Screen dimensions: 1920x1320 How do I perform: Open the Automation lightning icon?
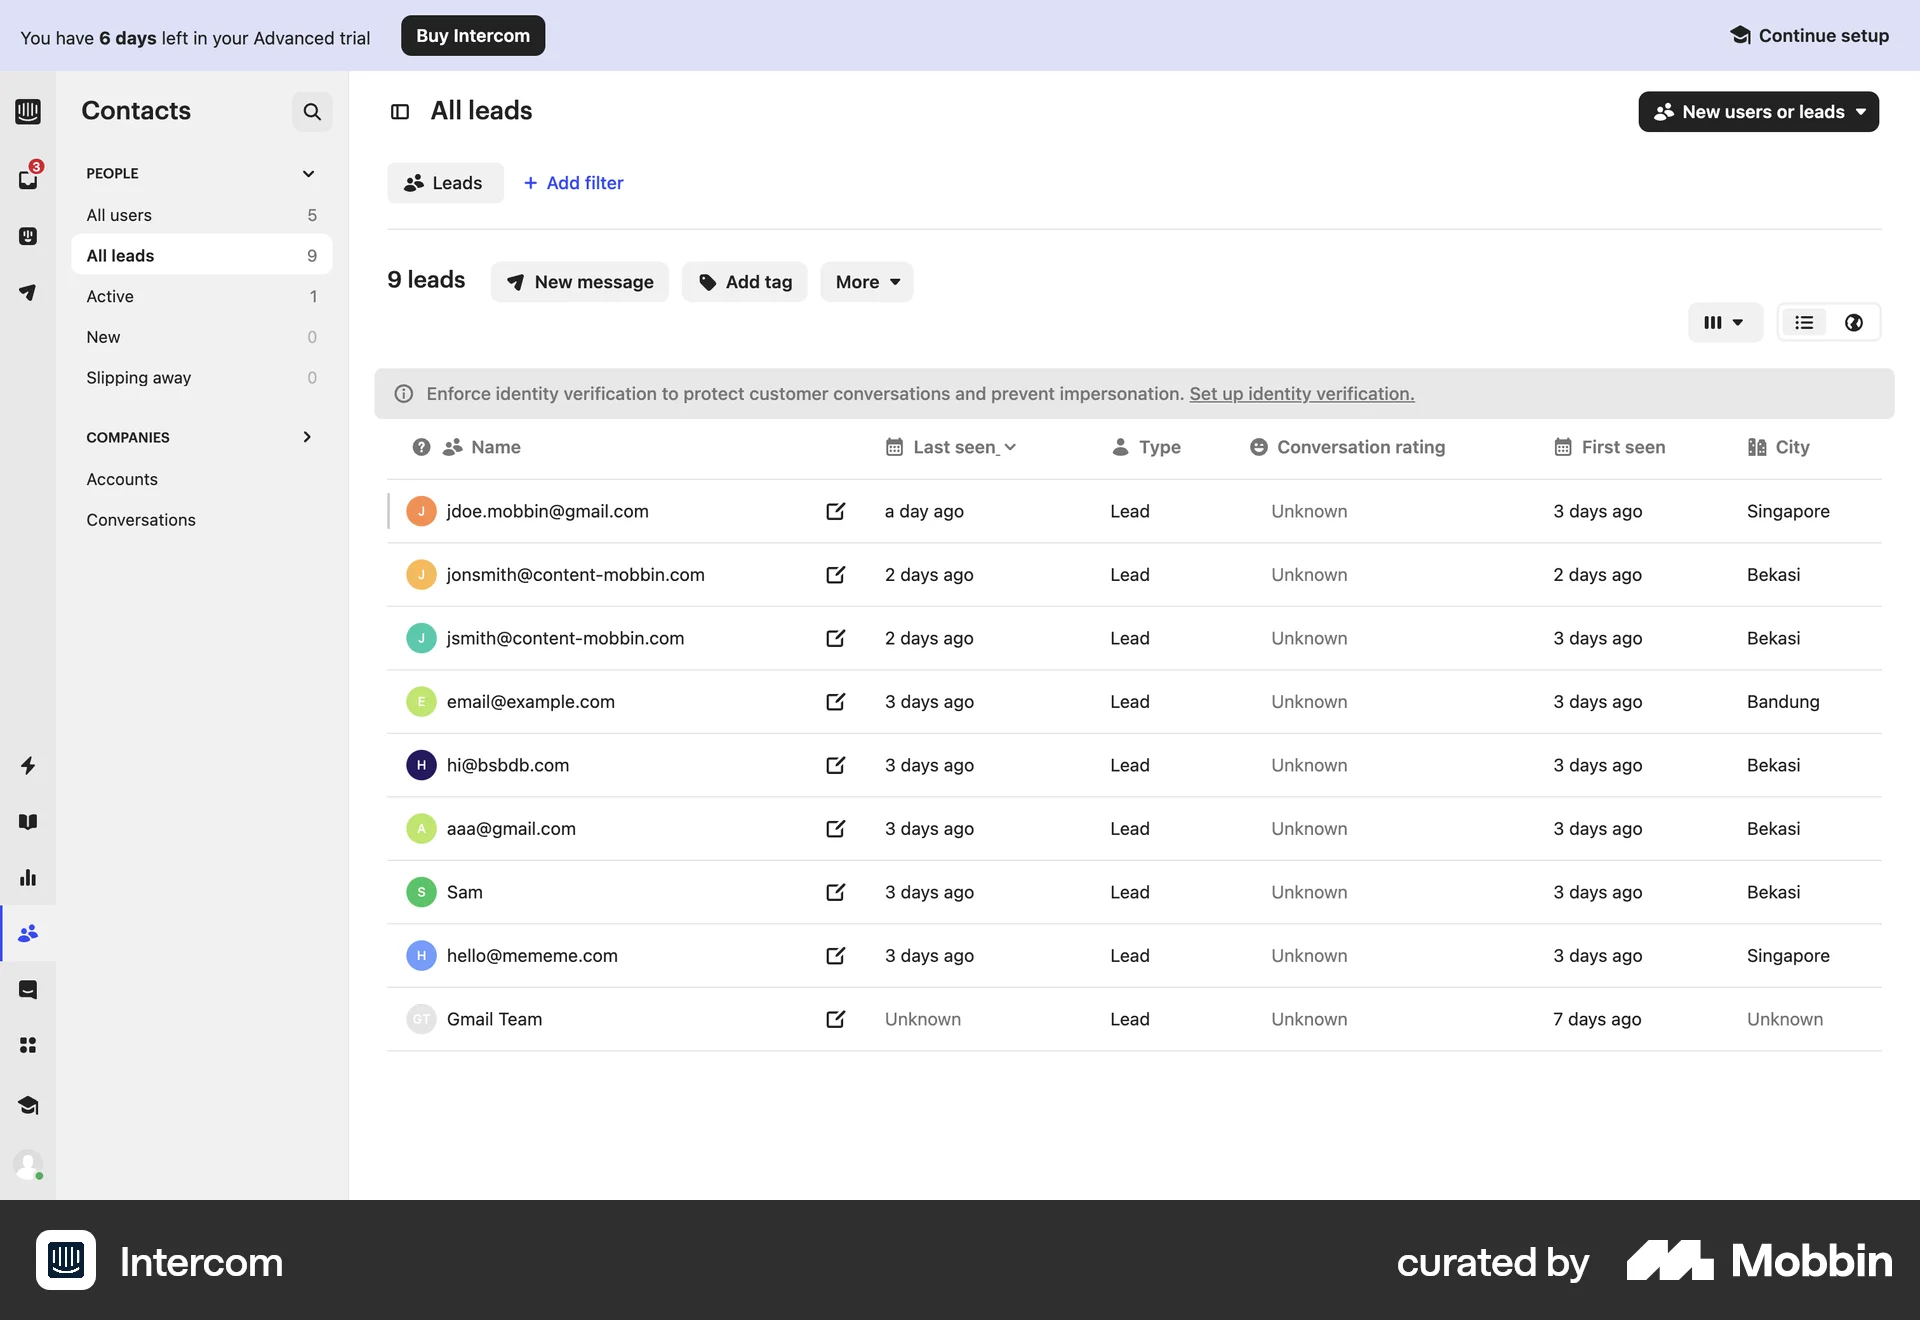tap(28, 765)
